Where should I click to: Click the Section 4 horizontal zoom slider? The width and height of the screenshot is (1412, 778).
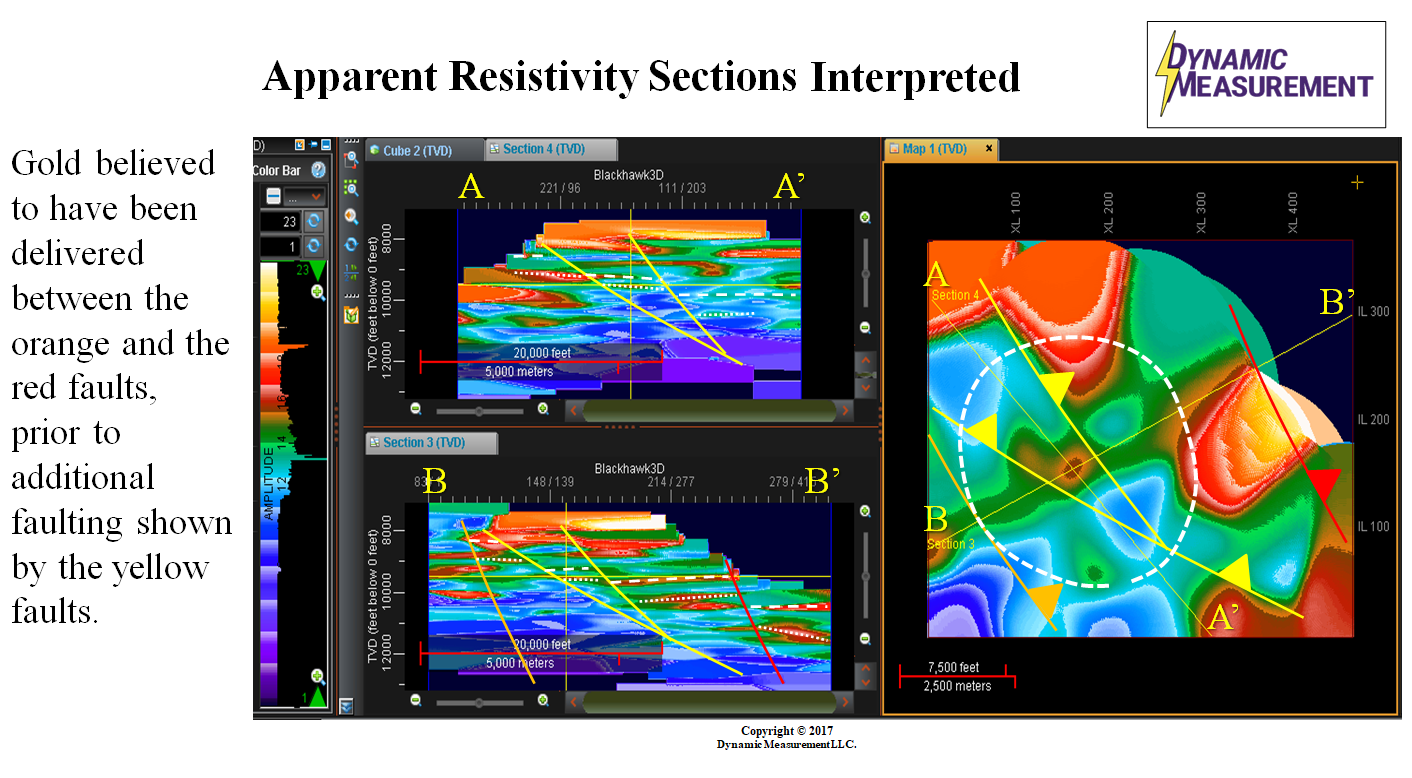tap(480, 410)
